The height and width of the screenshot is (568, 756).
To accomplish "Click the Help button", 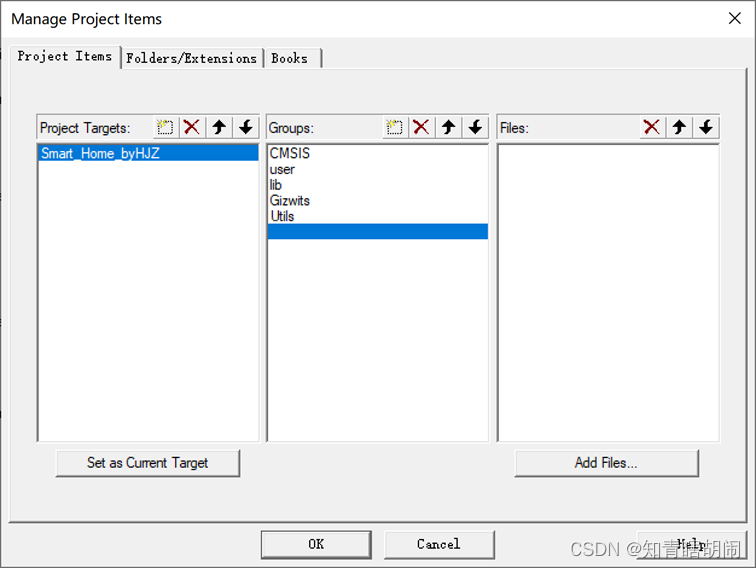I will [x=691, y=544].
